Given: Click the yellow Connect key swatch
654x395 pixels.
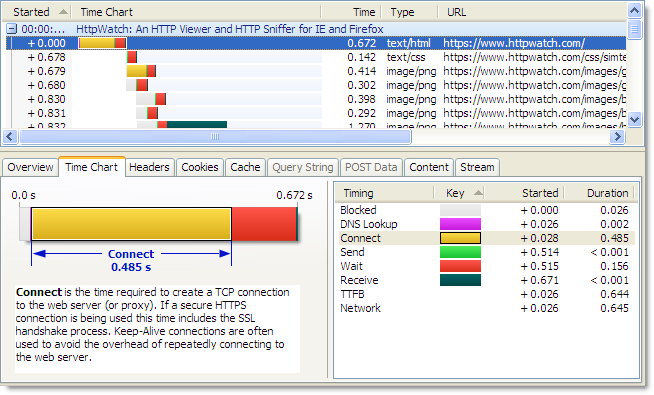Looking at the screenshot, I should (x=460, y=238).
